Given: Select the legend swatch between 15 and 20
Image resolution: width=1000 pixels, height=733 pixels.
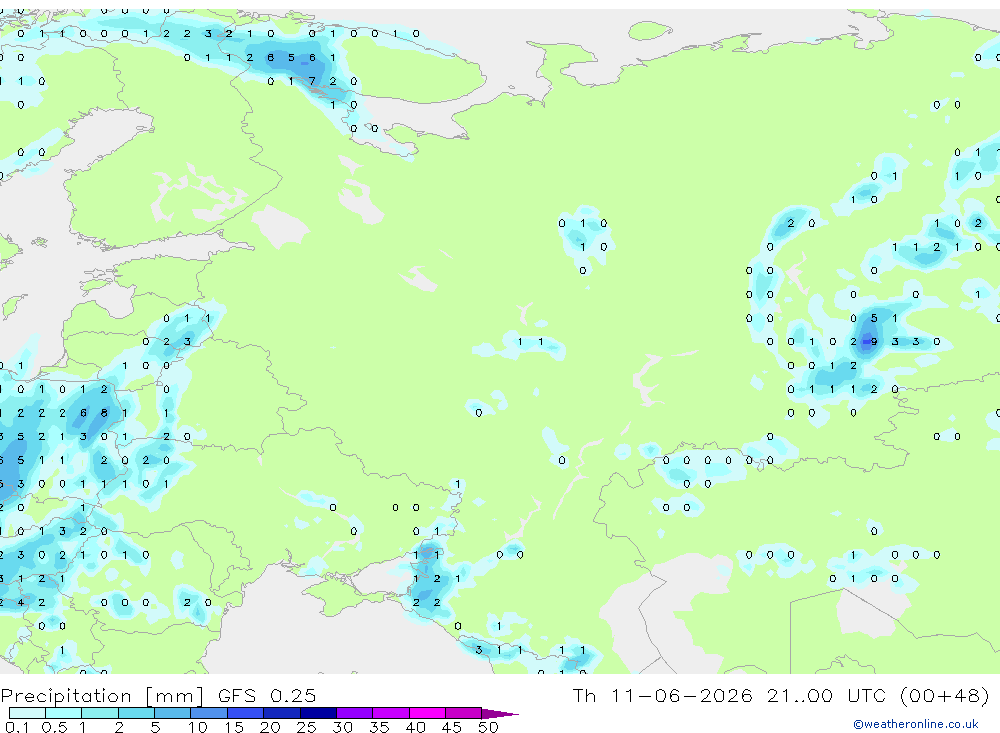Looking at the screenshot, I should (245, 713).
